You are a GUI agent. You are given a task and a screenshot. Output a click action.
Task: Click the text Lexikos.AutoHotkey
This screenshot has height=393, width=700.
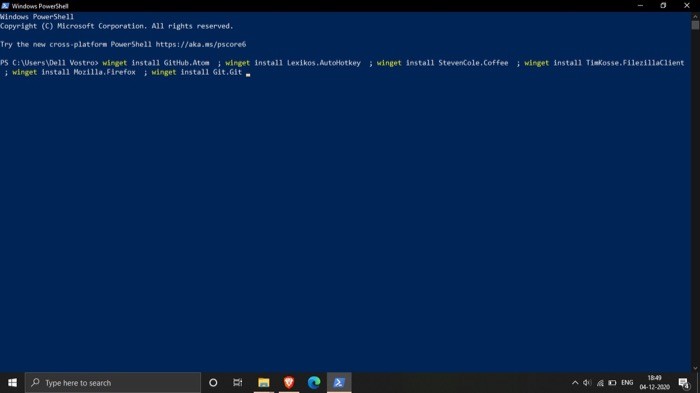[x=324, y=63]
